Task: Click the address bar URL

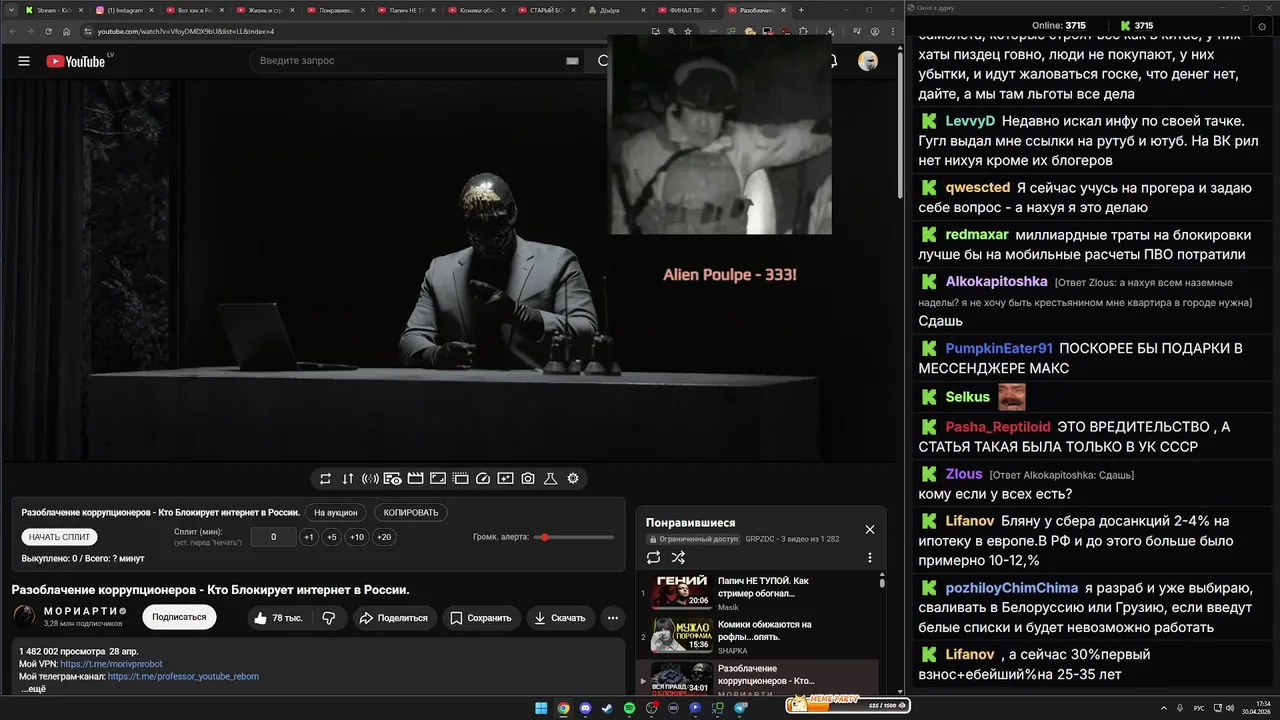Action: pyautogui.click(x=186, y=31)
